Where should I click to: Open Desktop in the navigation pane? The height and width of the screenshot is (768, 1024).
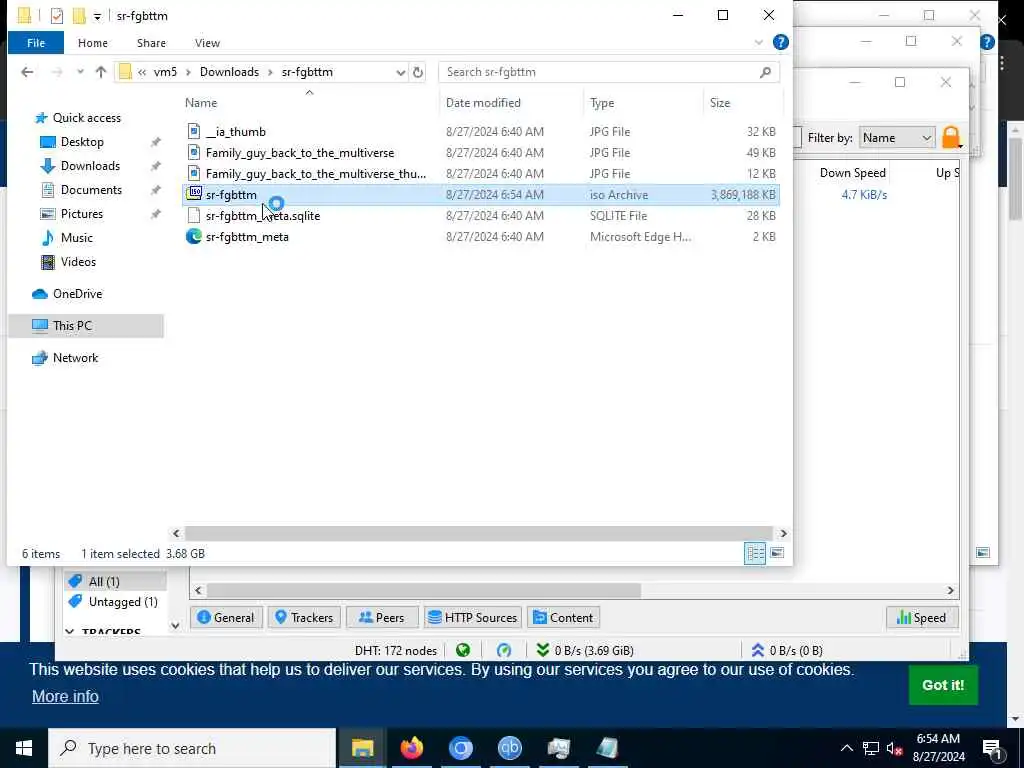[x=82, y=142]
